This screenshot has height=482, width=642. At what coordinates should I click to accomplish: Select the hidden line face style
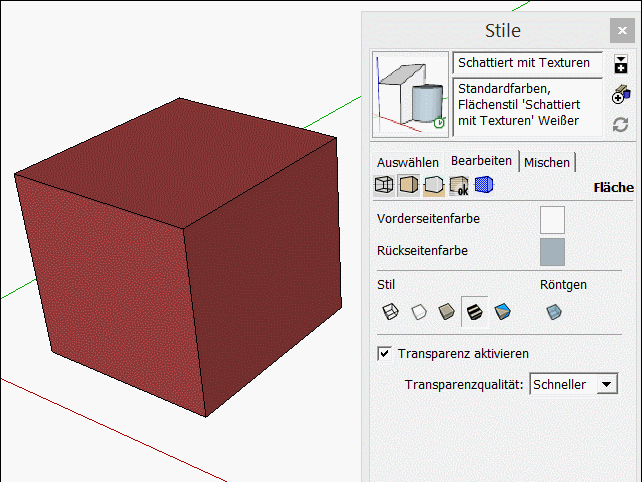(x=418, y=312)
